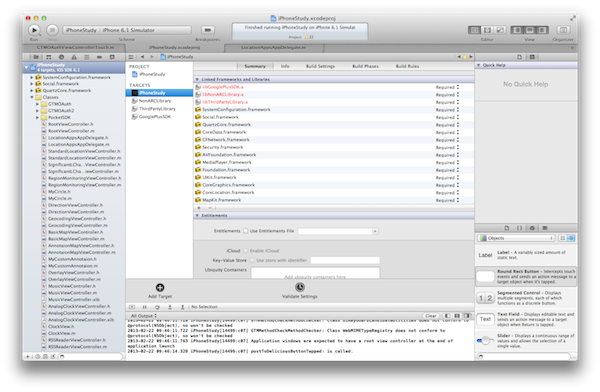The image size is (600, 392).
Task: Click the Run play button
Action: pos(34,30)
